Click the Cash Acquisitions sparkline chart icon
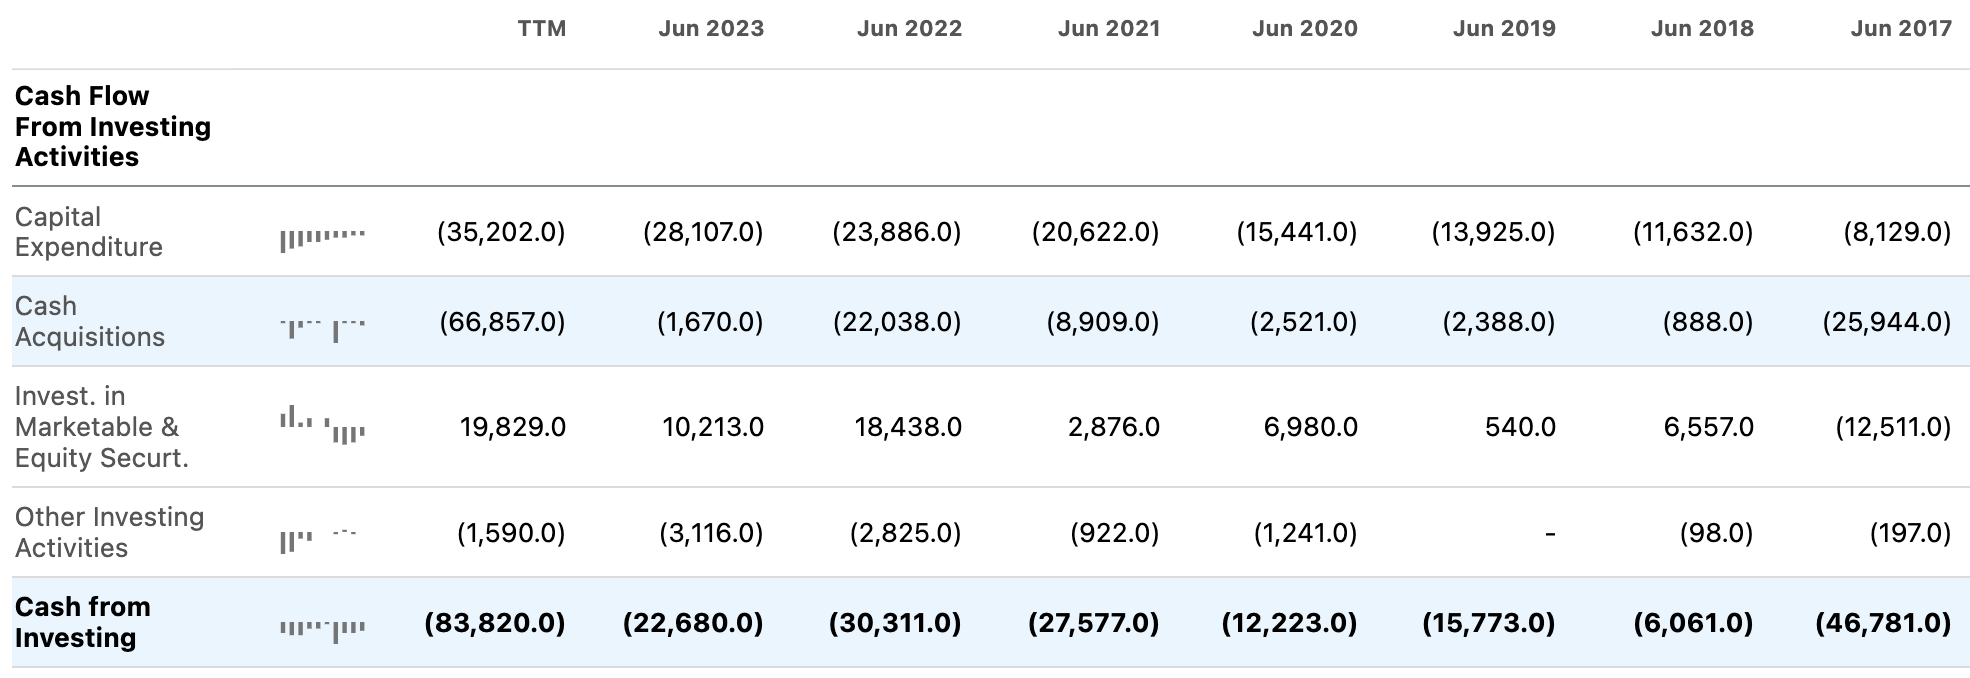Screen dimensions: 1970x678 click(x=322, y=326)
